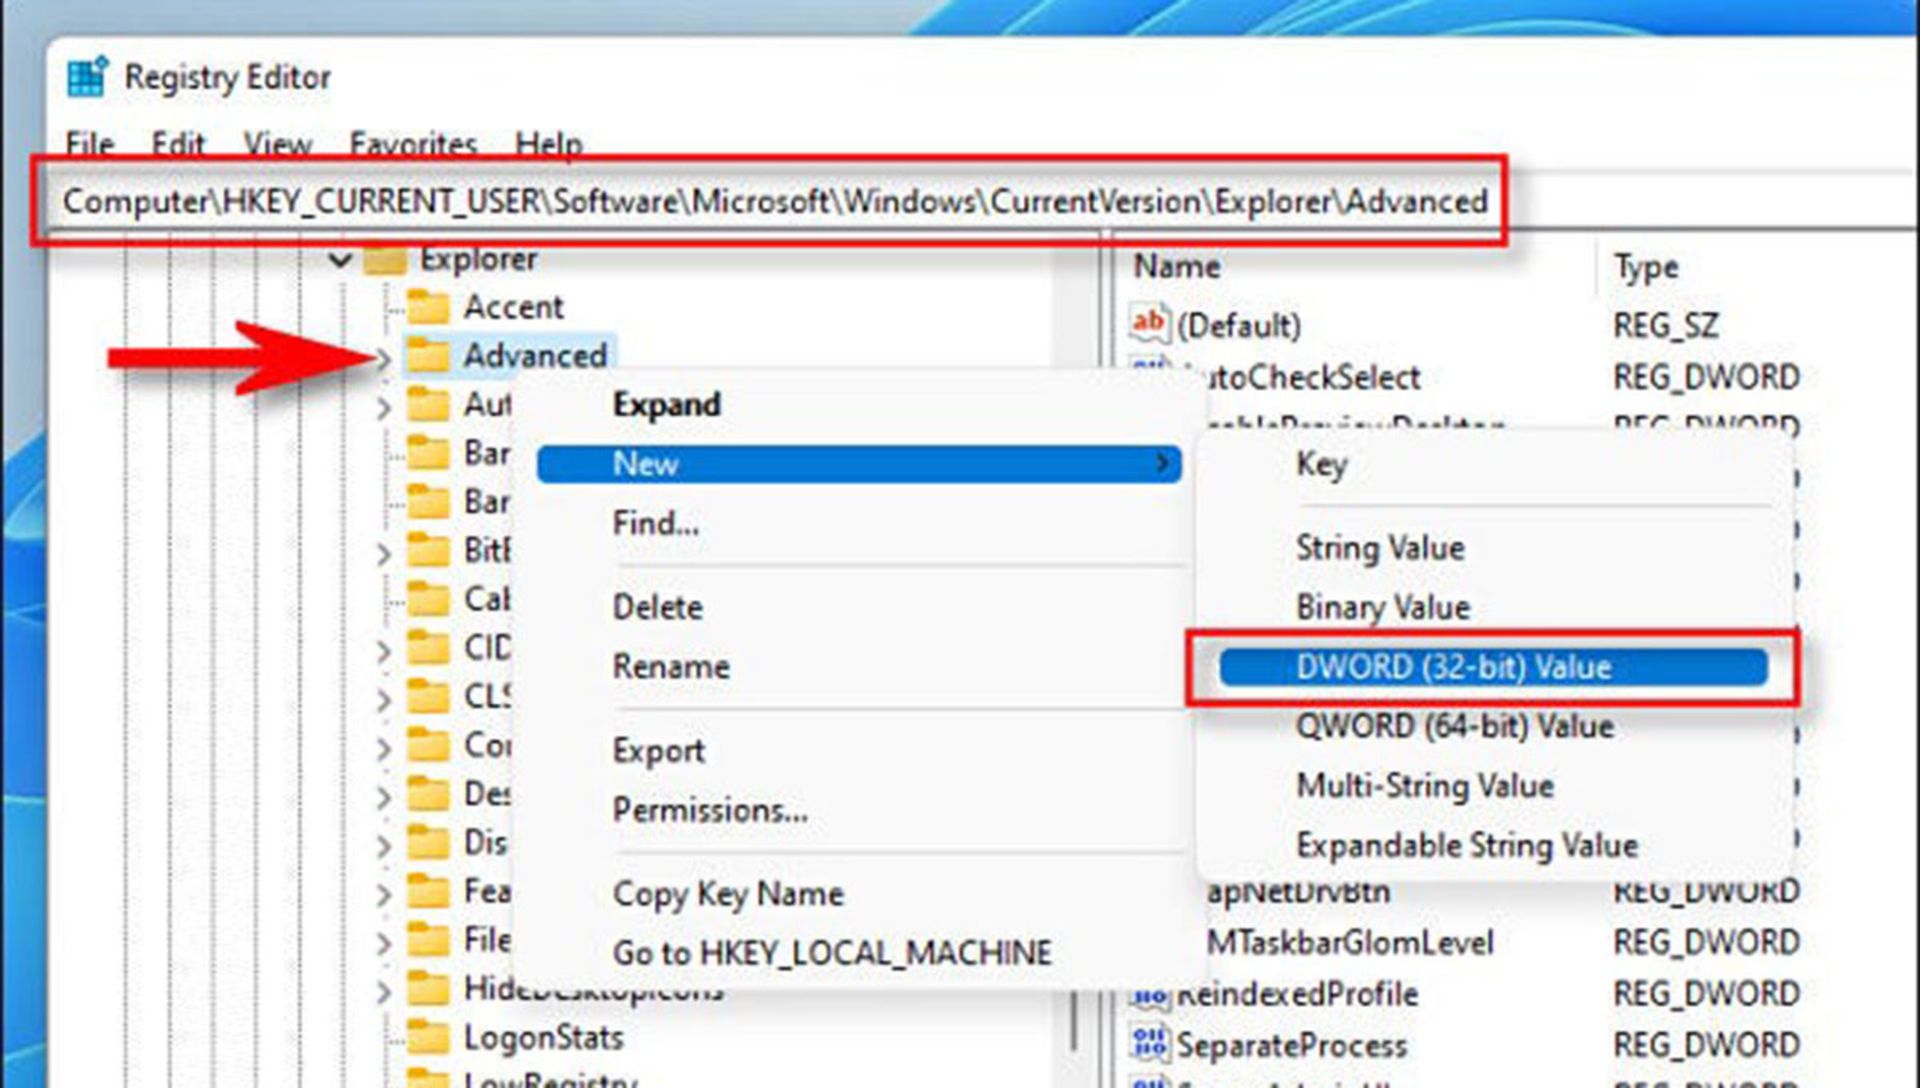Image resolution: width=1920 pixels, height=1088 pixels.
Task: Click the REG_SZ type of (Default)
Action: point(1665,326)
